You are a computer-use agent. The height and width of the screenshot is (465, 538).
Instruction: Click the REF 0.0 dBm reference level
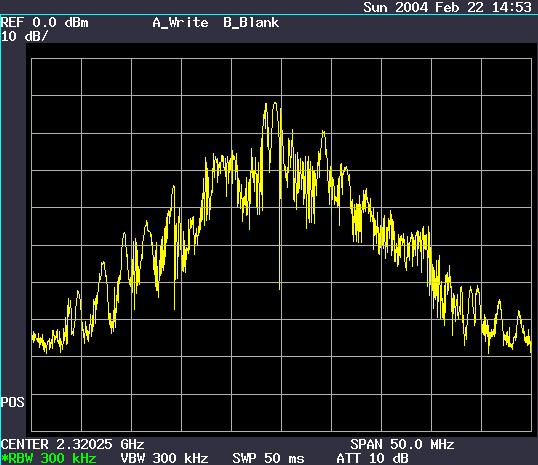tap(45, 23)
